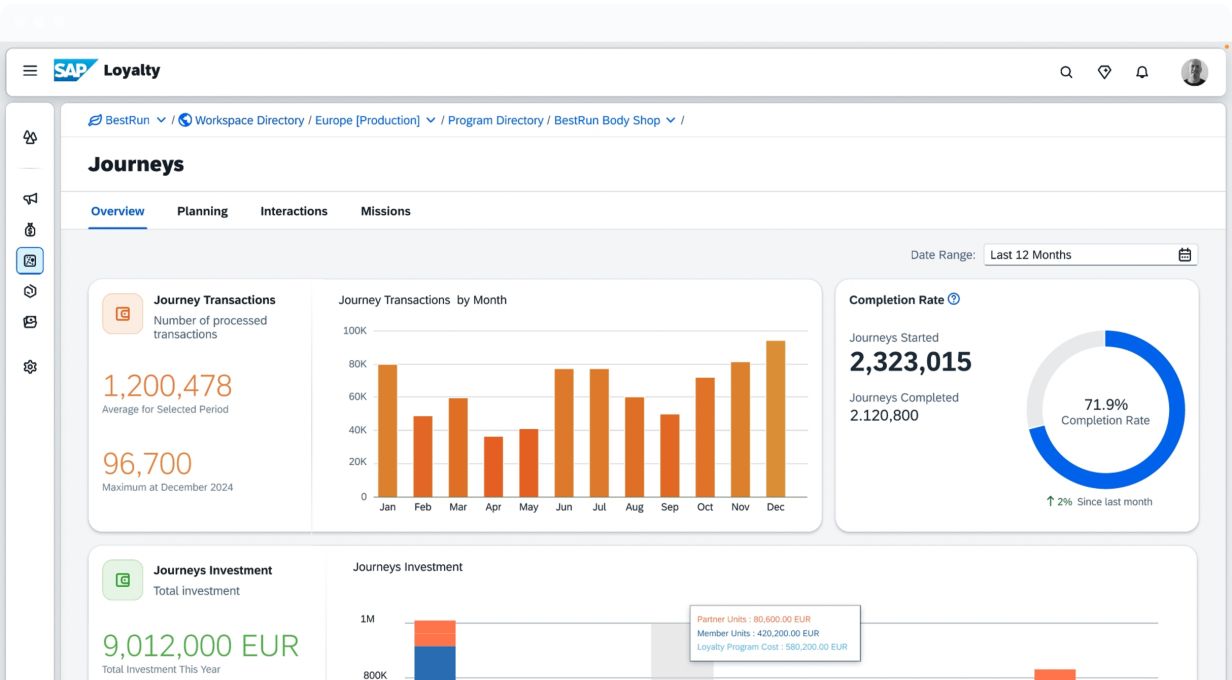Select the megaphone campaigns sidebar icon

point(30,199)
